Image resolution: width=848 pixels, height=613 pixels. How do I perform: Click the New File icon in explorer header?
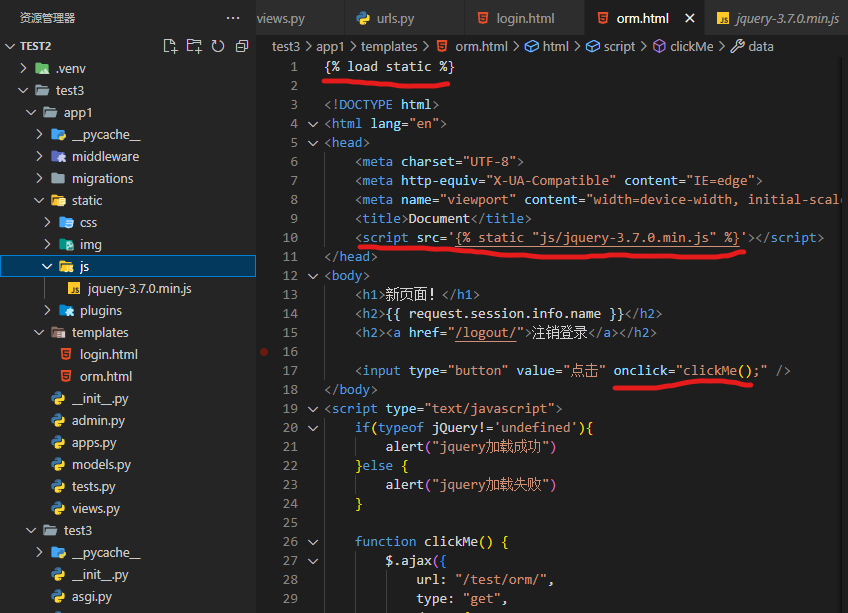click(x=170, y=46)
